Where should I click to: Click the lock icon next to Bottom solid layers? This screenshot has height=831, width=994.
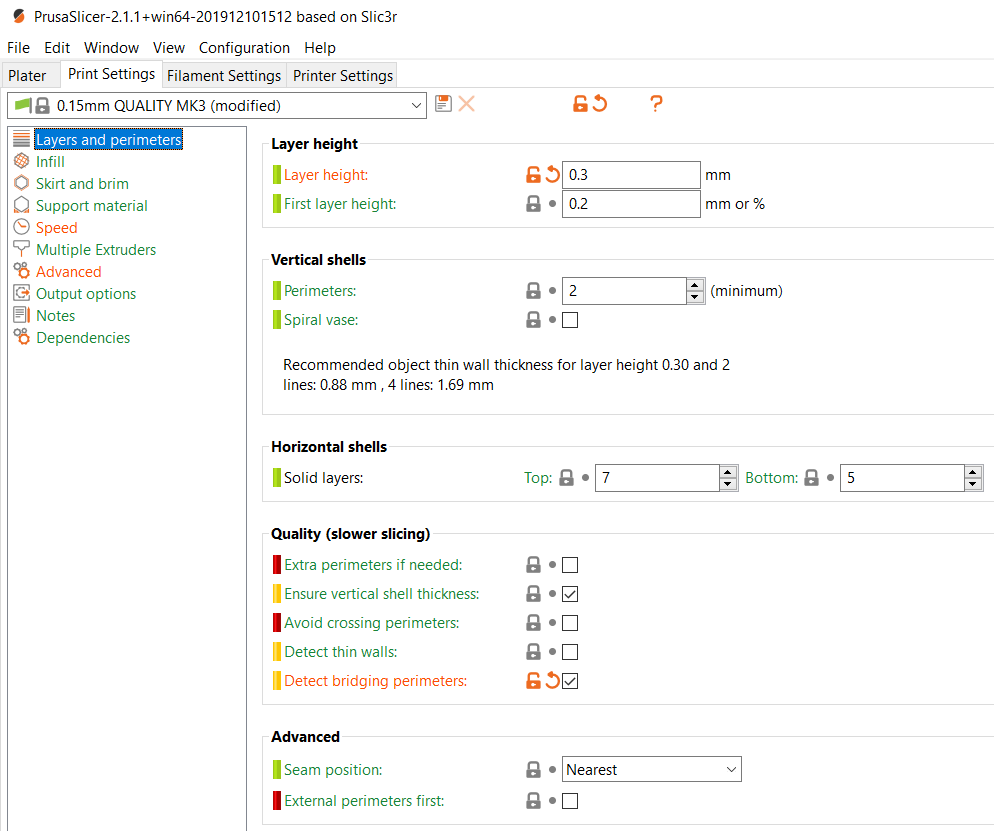(x=811, y=478)
